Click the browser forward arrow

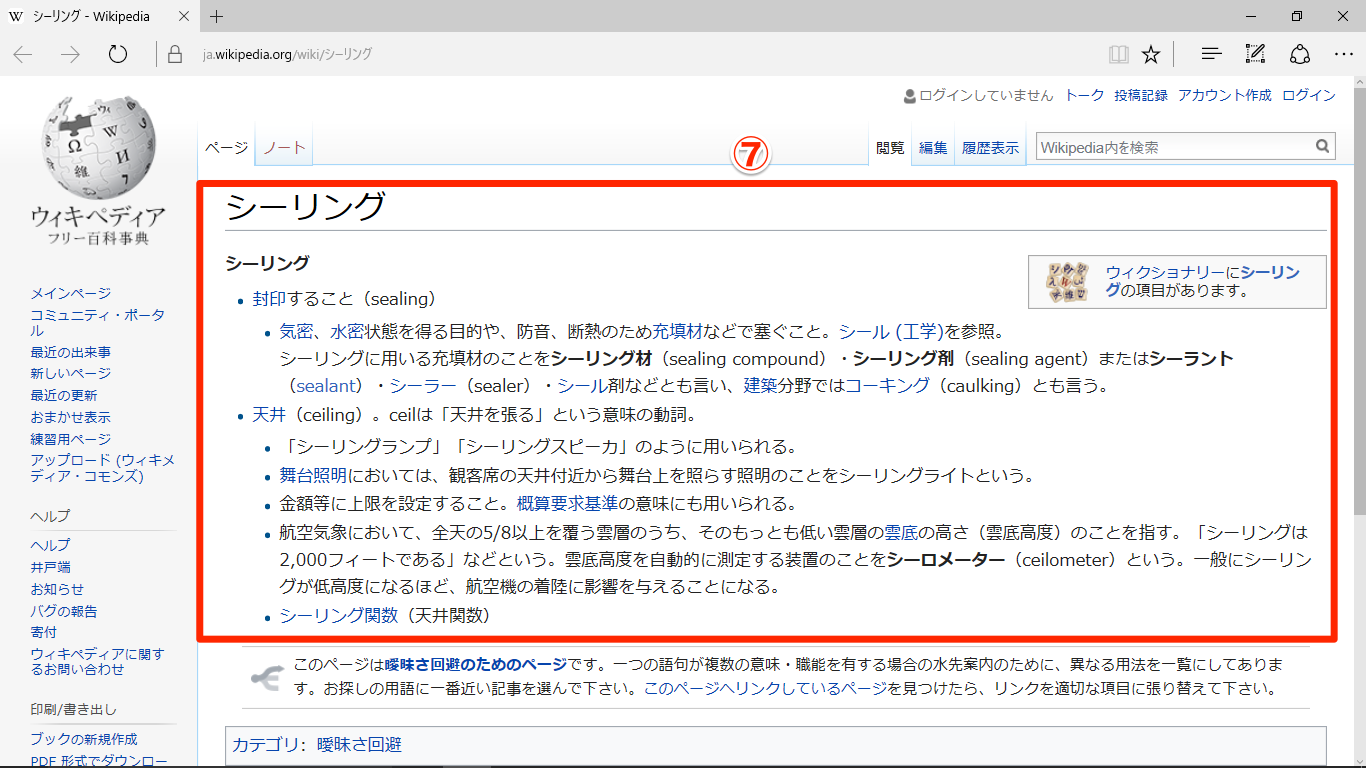click(x=70, y=54)
